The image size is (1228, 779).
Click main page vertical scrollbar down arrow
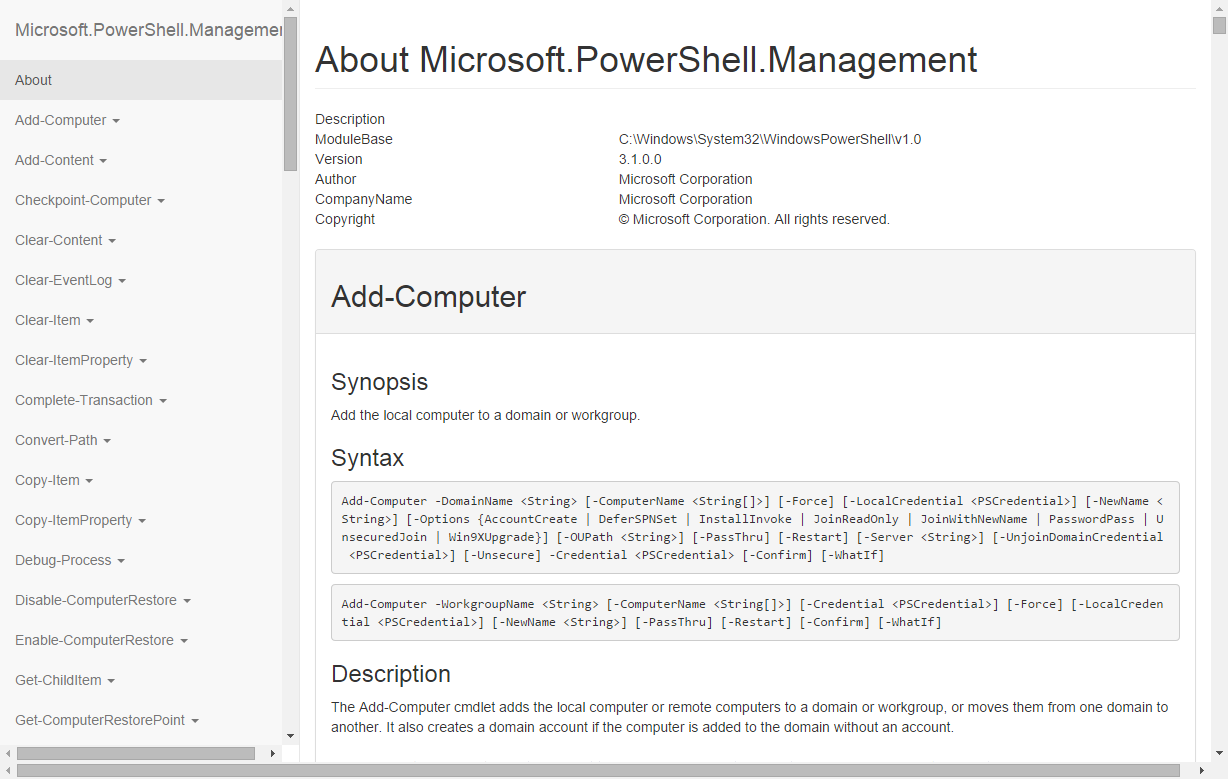tap(1219, 753)
